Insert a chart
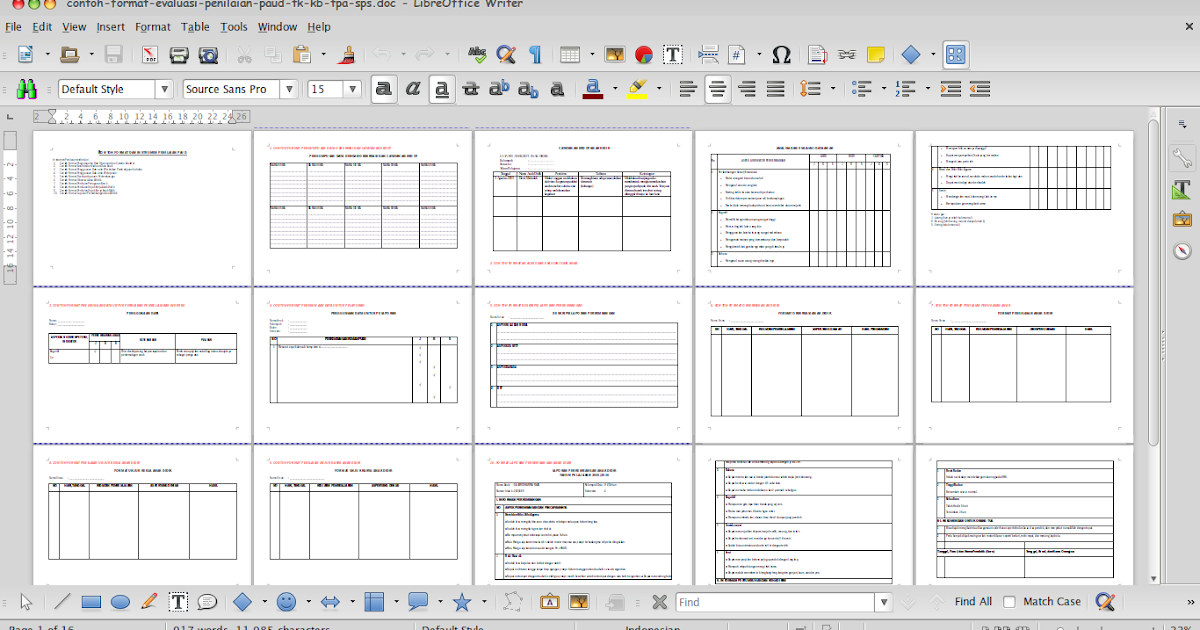The image size is (1200, 630). pyautogui.click(x=644, y=54)
